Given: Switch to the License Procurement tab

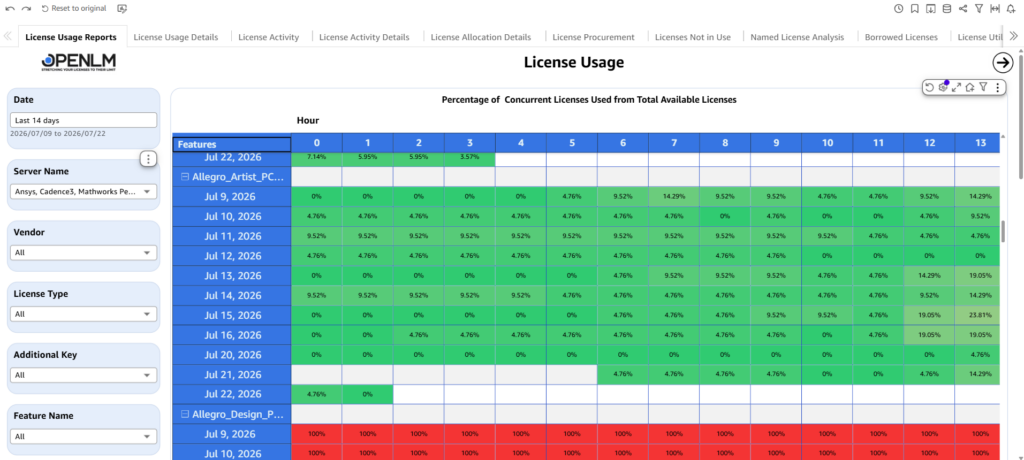Looking at the screenshot, I should point(593,37).
